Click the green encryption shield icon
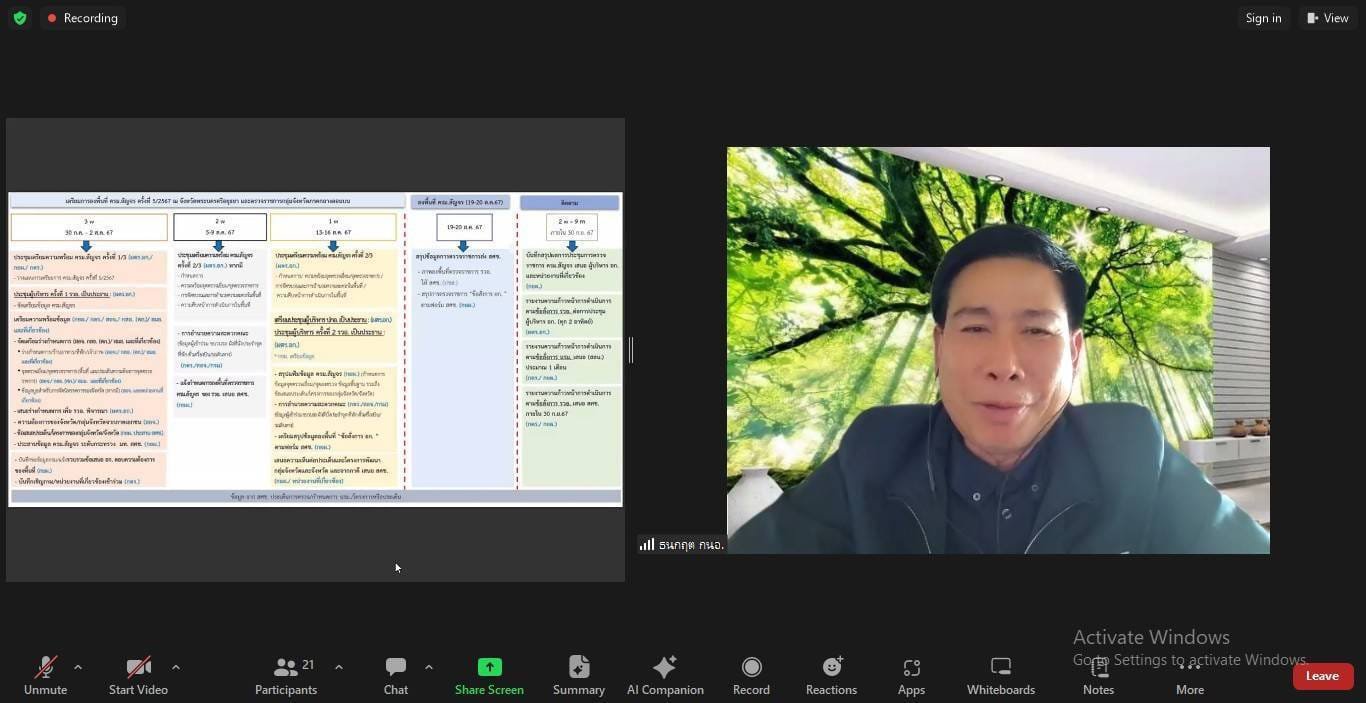The width and height of the screenshot is (1366, 703). [x=20, y=18]
